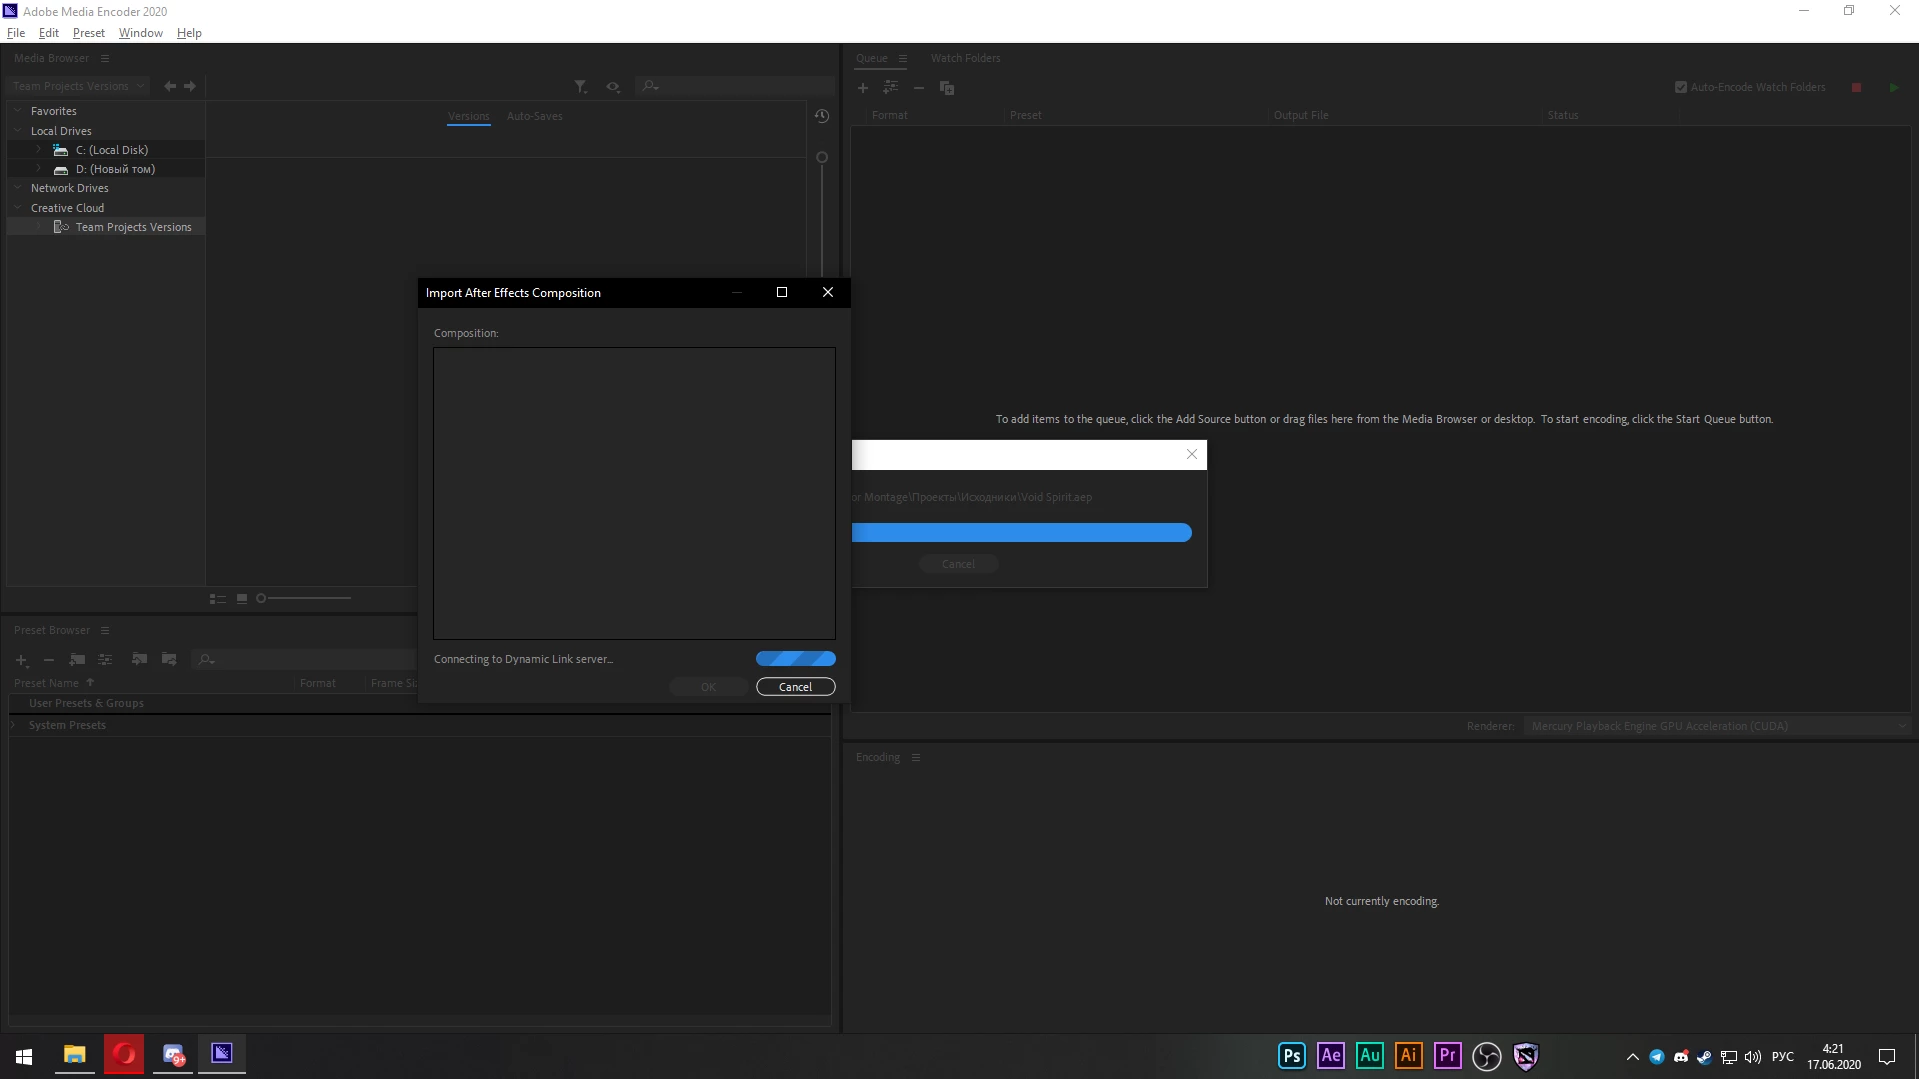Expand the D: (Новый том) drive
The height and width of the screenshot is (1079, 1919).
click(39, 169)
